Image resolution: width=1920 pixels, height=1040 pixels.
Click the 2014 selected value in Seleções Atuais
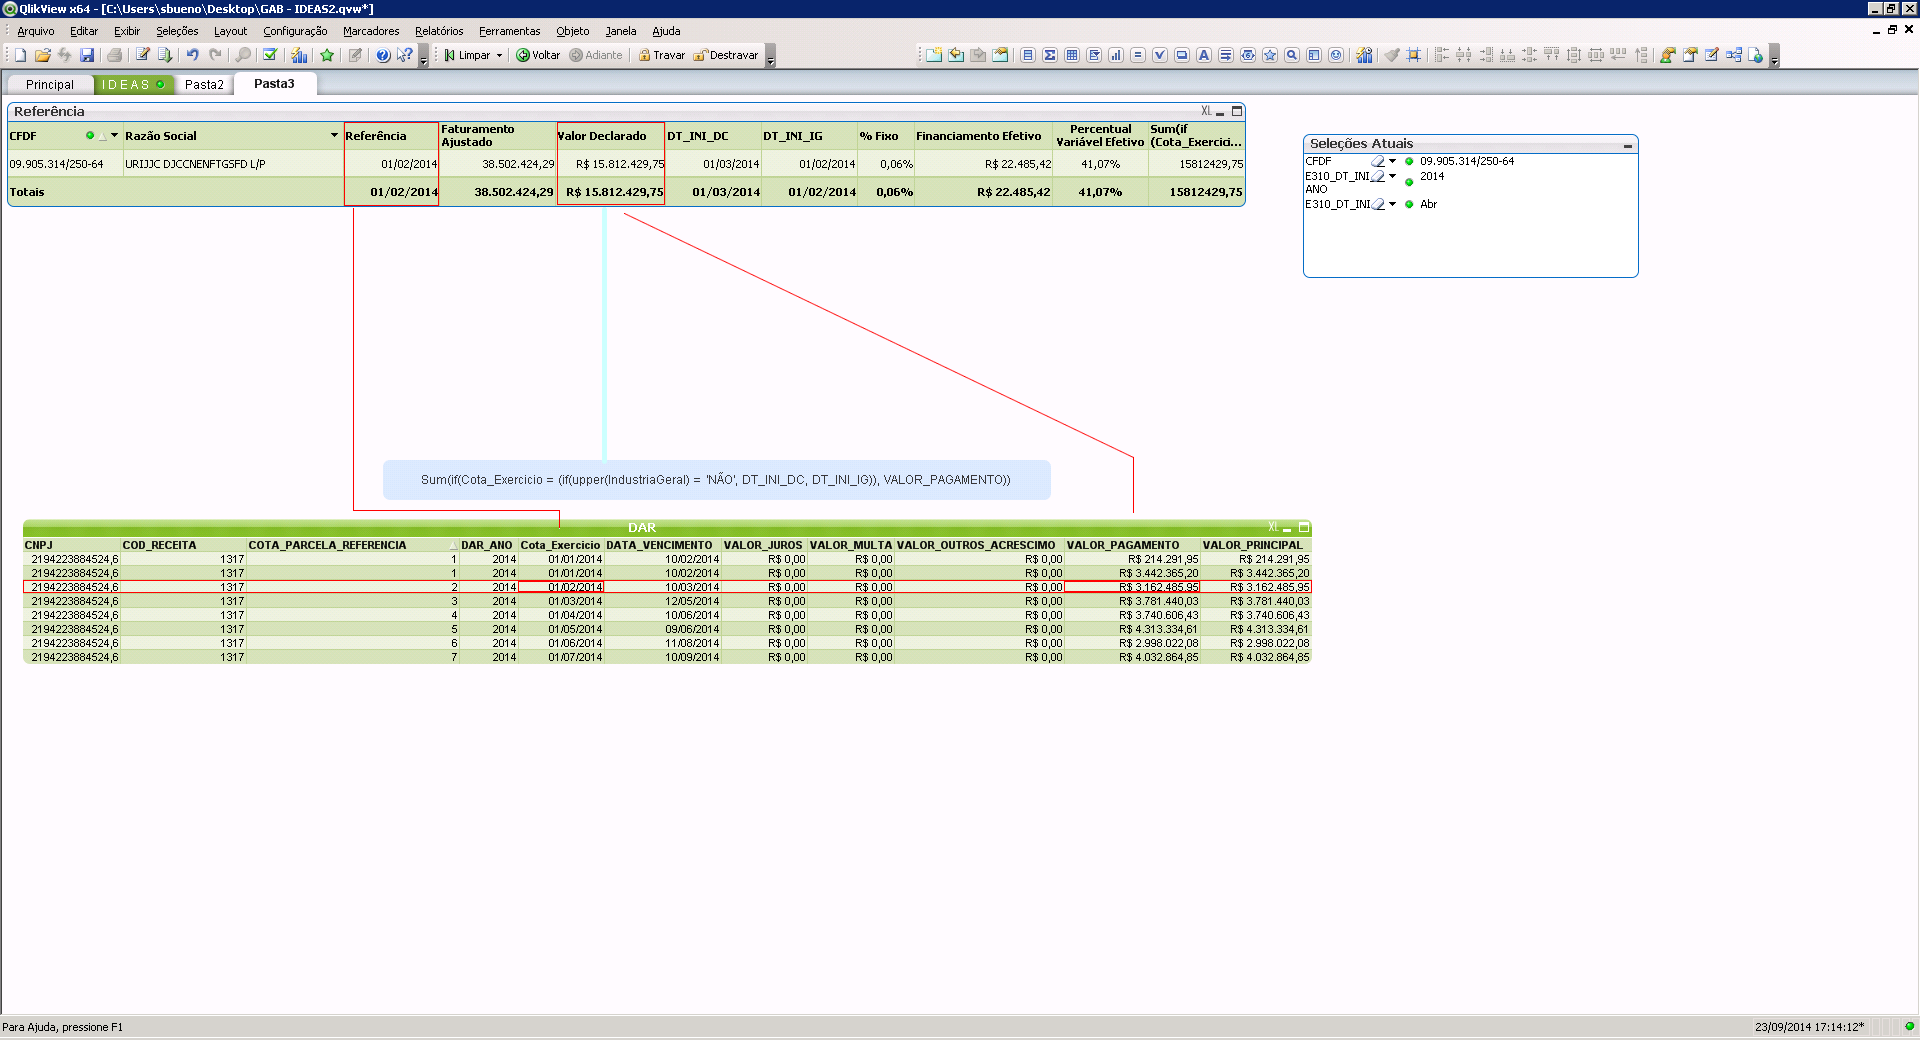[x=1432, y=176]
